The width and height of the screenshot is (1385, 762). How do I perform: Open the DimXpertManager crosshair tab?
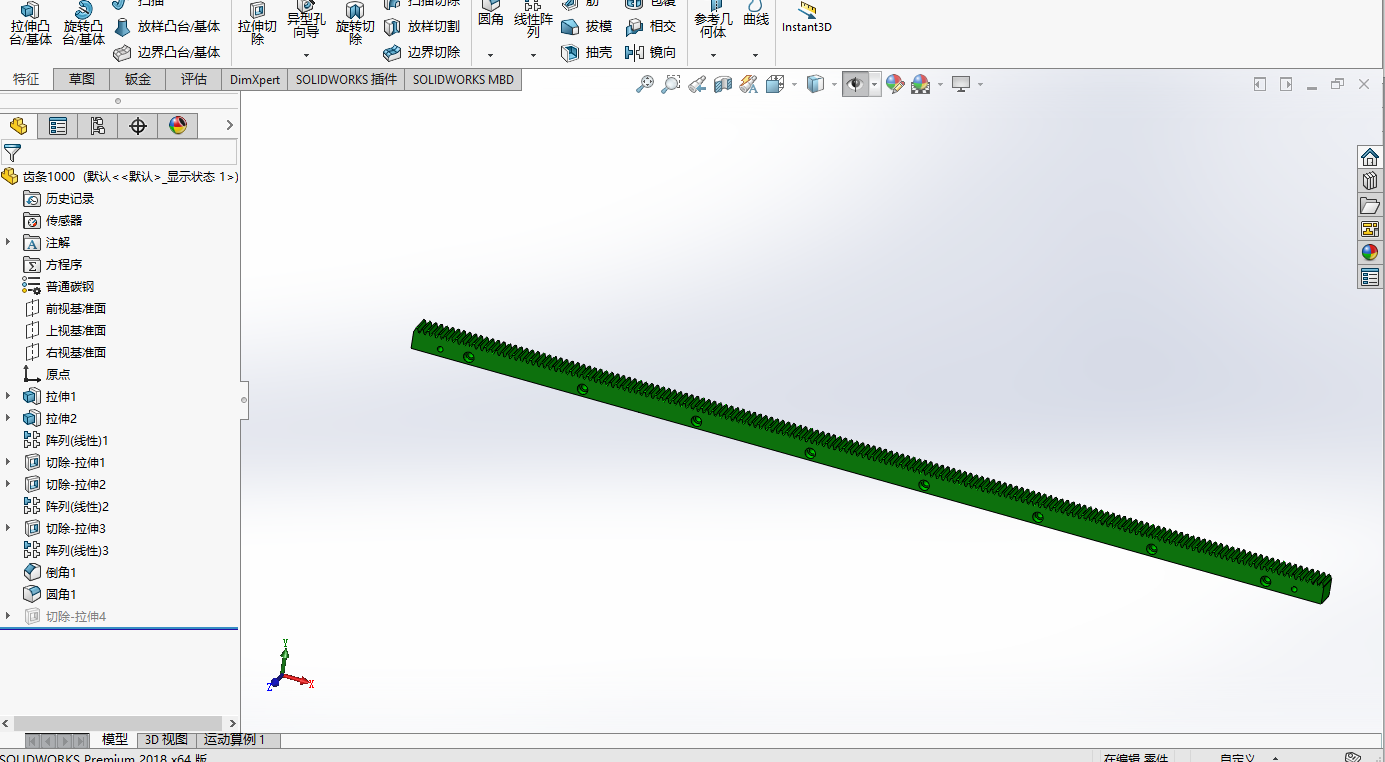(138, 126)
